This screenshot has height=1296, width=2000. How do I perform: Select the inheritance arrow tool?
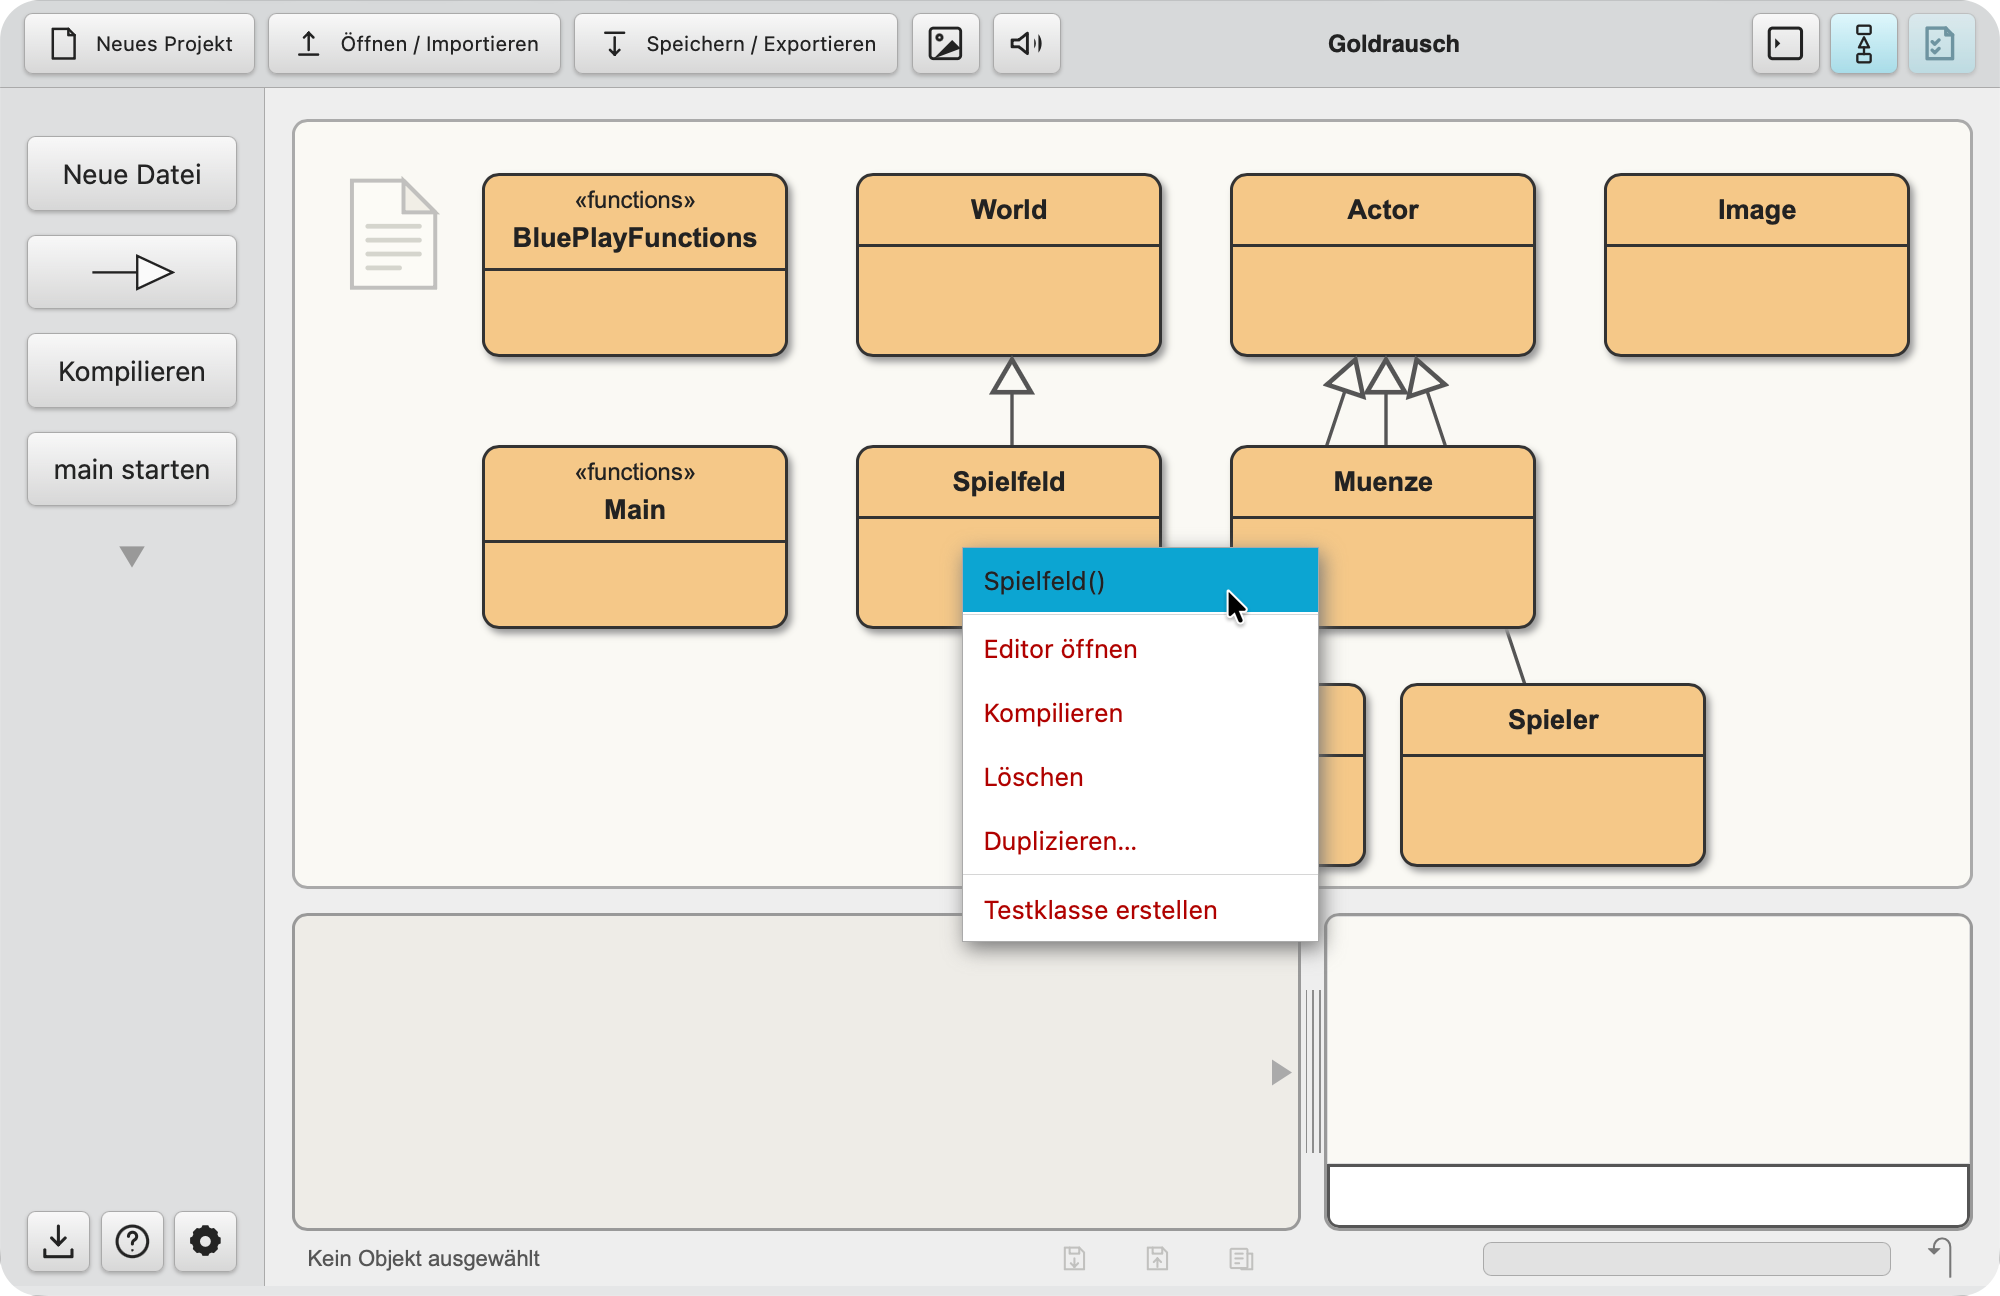pos(132,272)
